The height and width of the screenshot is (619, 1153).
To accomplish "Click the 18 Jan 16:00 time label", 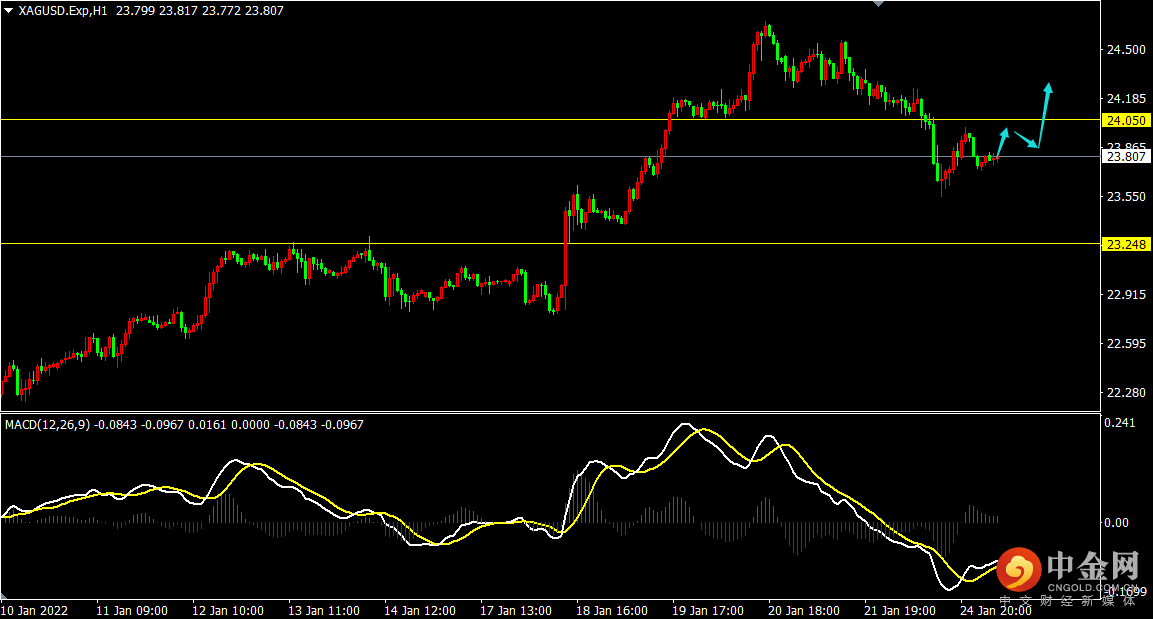I will click(x=612, y=611).
